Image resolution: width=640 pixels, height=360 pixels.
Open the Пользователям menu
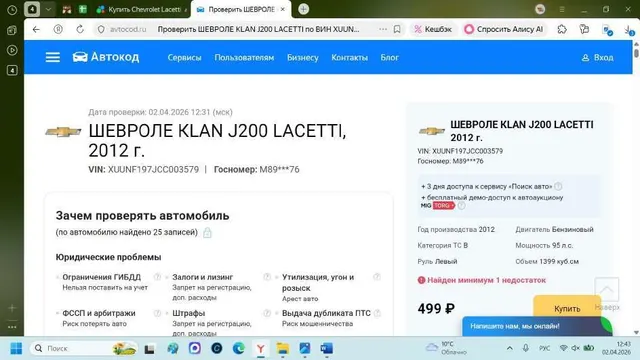pos(244,58)
